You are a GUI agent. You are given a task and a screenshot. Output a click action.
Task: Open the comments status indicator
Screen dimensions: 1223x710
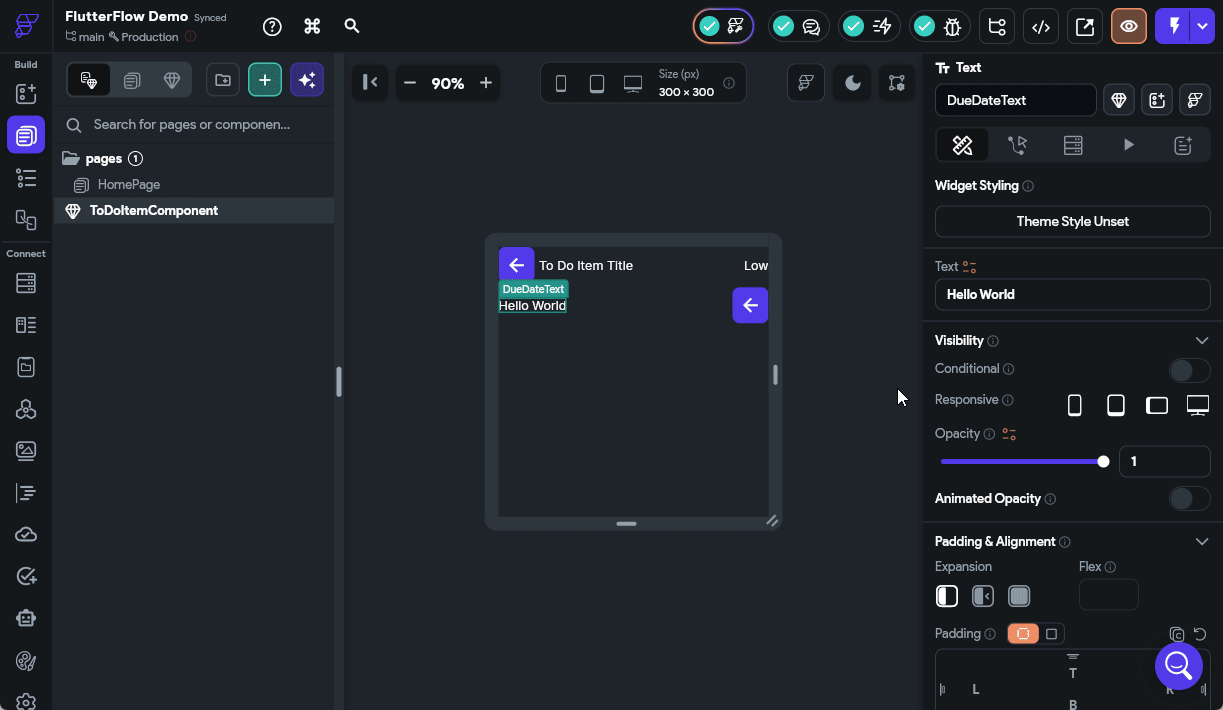(798, 26)
